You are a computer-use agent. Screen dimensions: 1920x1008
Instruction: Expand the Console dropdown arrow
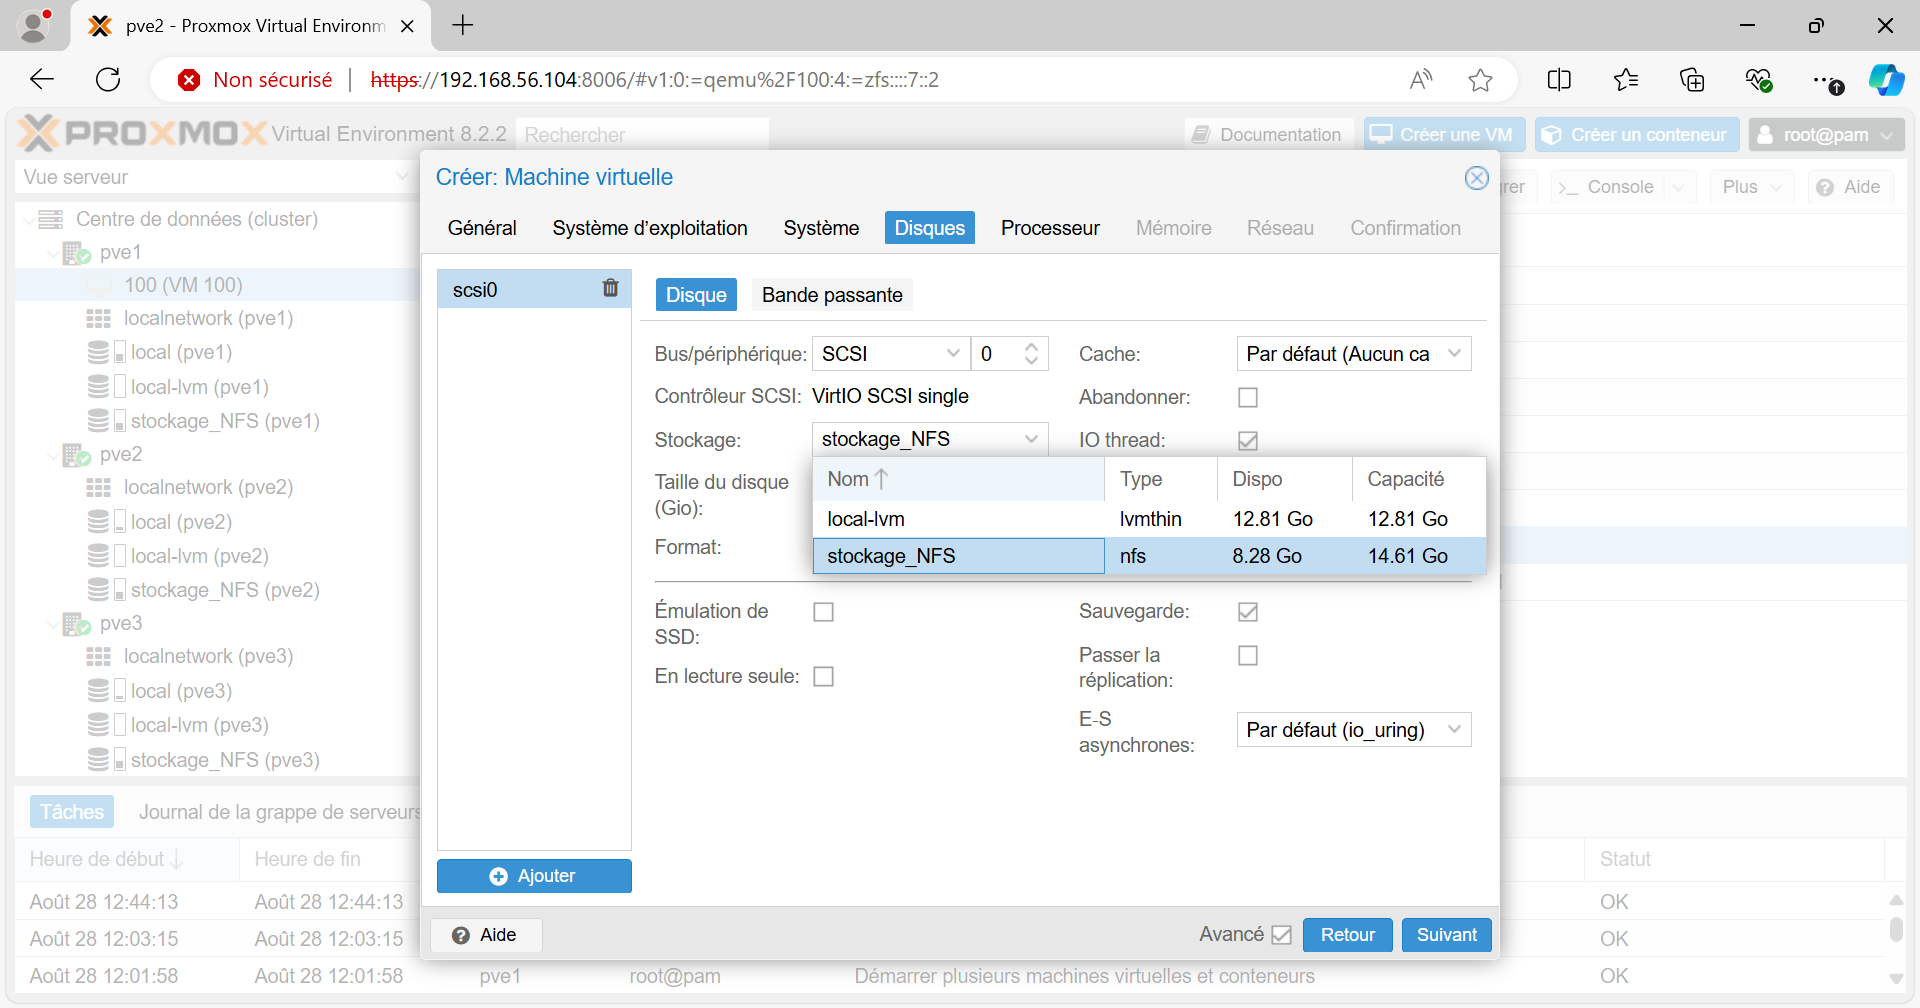[1679, 187]
